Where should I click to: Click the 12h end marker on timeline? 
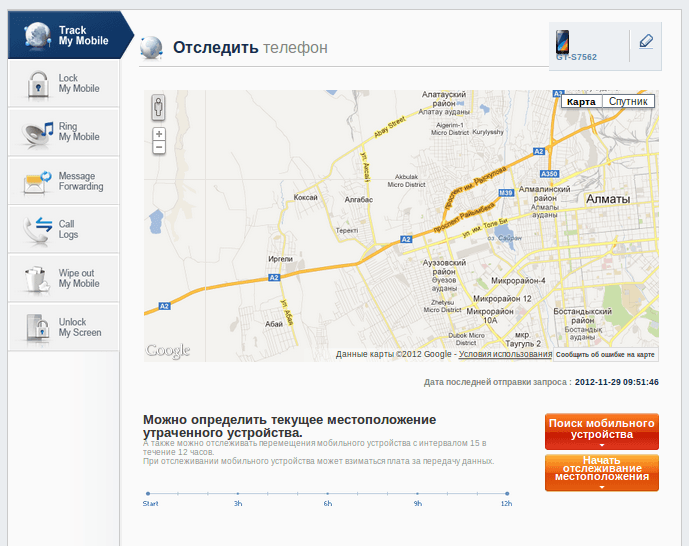(x=507, y=494)
